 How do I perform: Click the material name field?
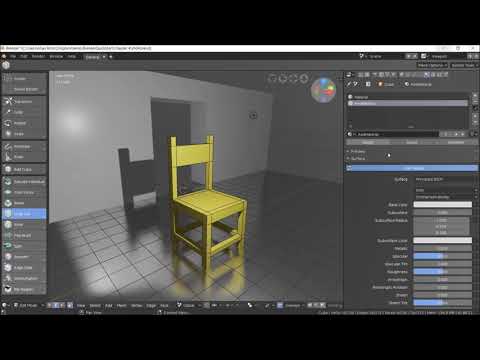pos(397,134)
